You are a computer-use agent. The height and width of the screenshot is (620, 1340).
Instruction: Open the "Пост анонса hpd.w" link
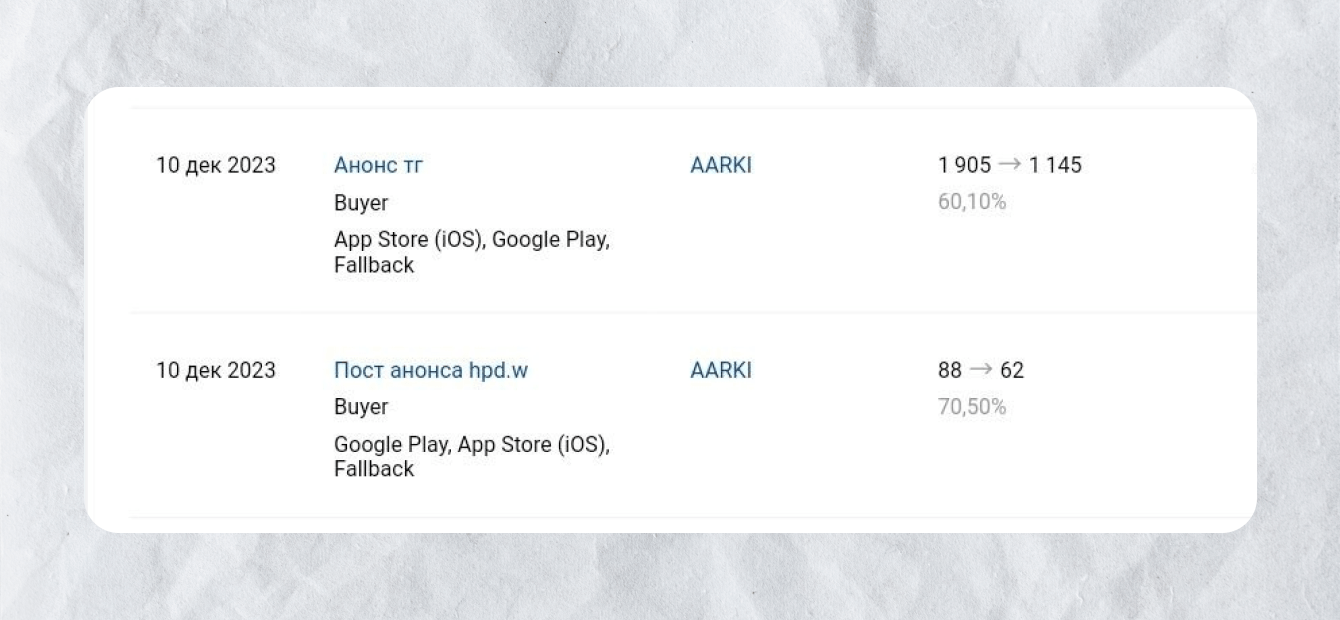click(x=430, y=371)
